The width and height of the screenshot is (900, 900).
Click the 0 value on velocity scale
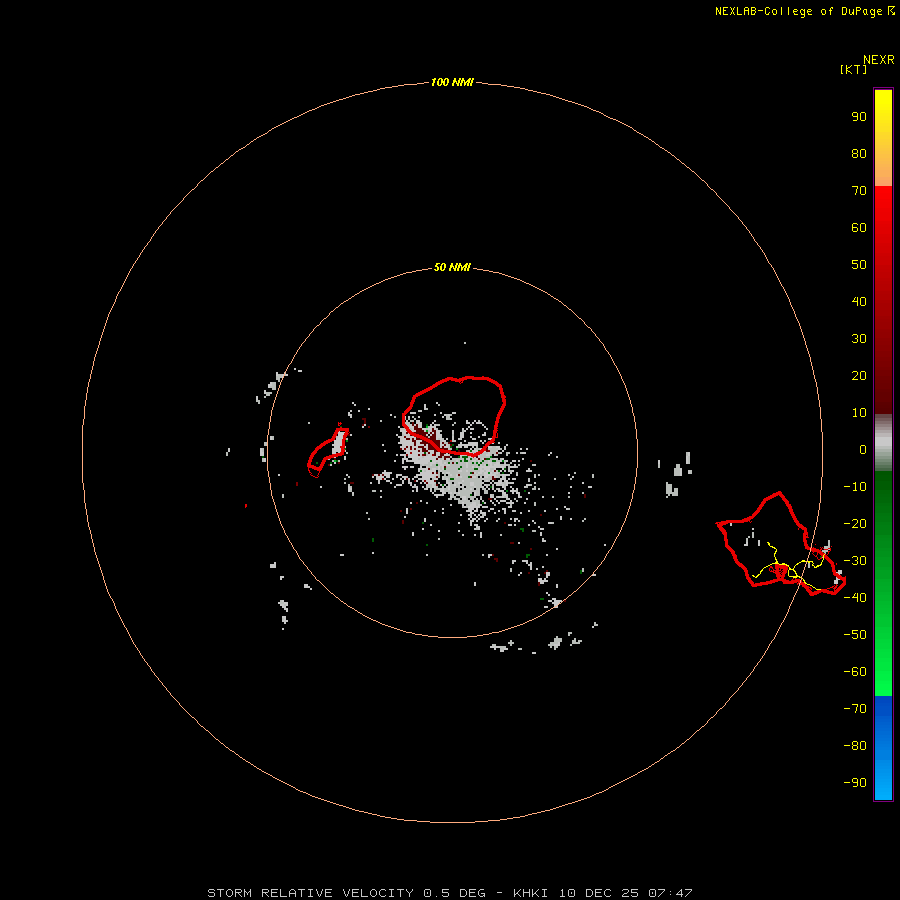coord(863,449)
